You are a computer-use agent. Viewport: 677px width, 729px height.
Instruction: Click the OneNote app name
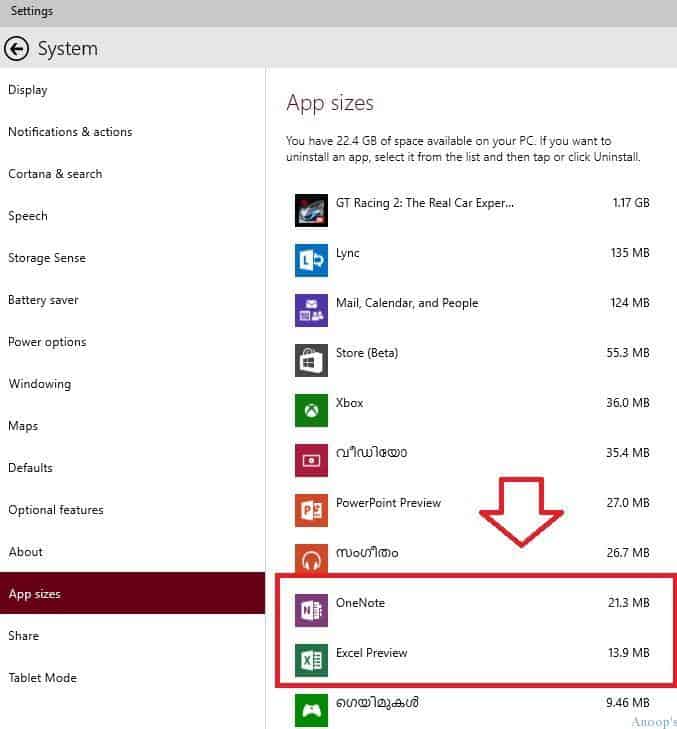point(360,603)
